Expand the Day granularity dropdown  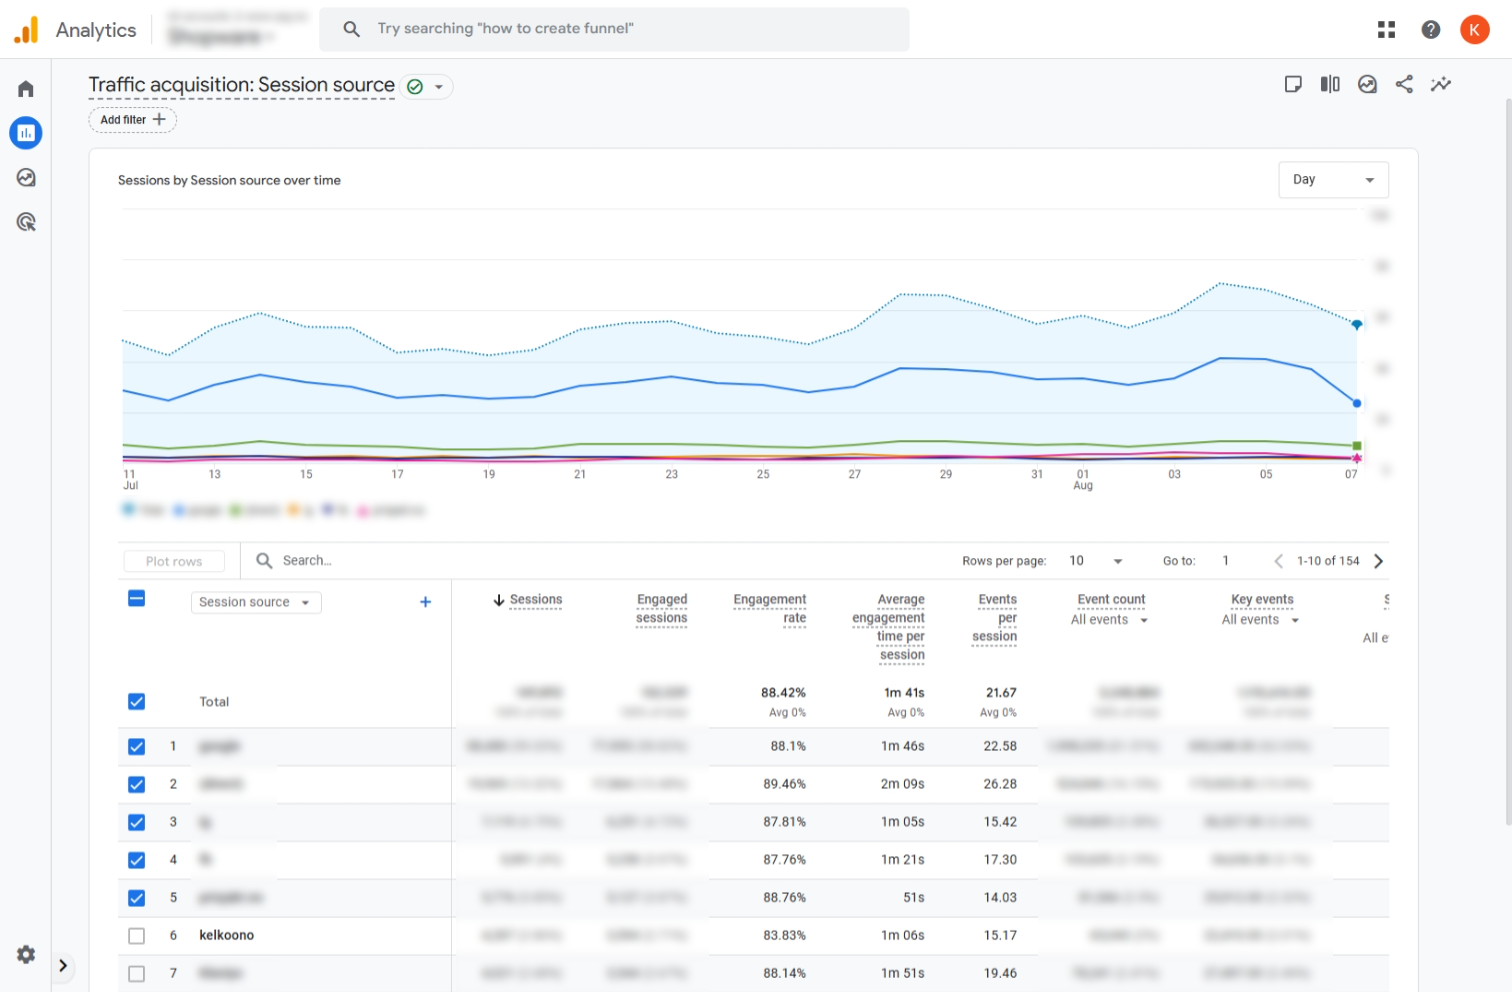click(1333, 180)
